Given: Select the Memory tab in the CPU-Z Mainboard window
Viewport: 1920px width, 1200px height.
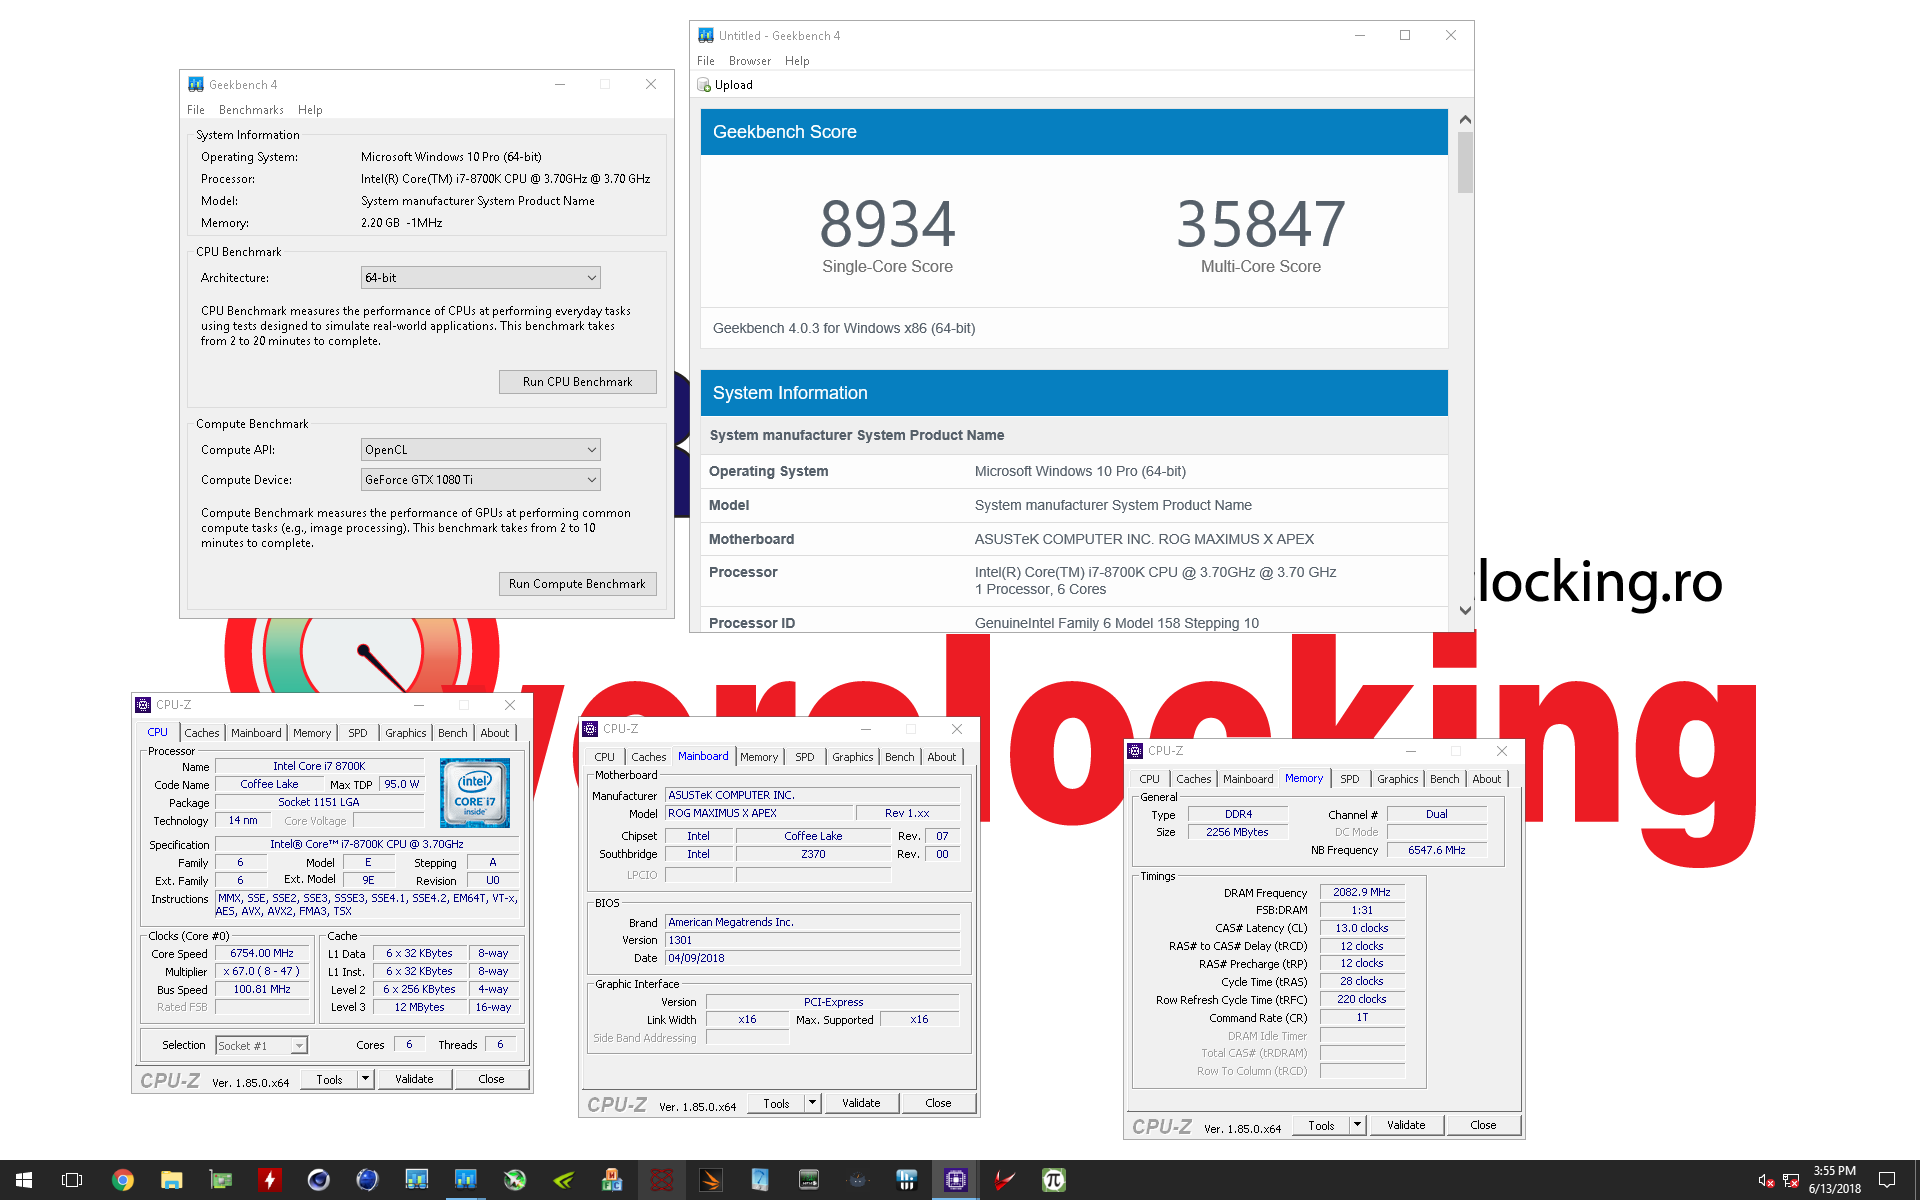Looking at the screenshot, I should pos(759,757).
